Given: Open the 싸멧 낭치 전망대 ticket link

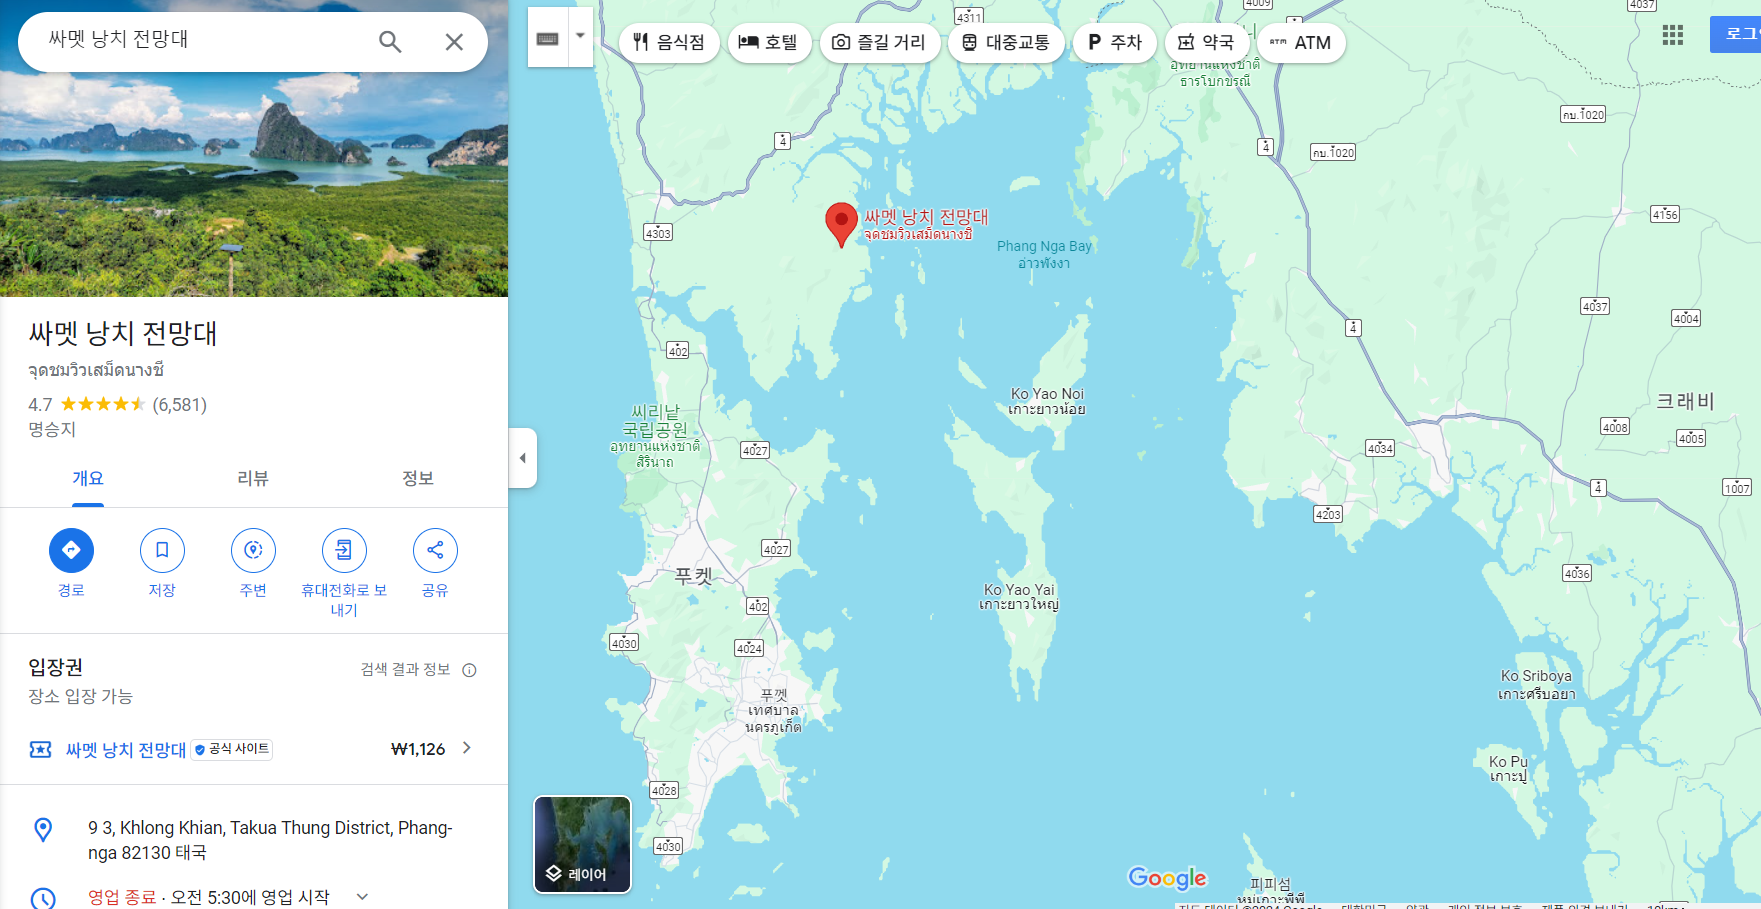Looking at the screenshot, I should tap(126, 750).
